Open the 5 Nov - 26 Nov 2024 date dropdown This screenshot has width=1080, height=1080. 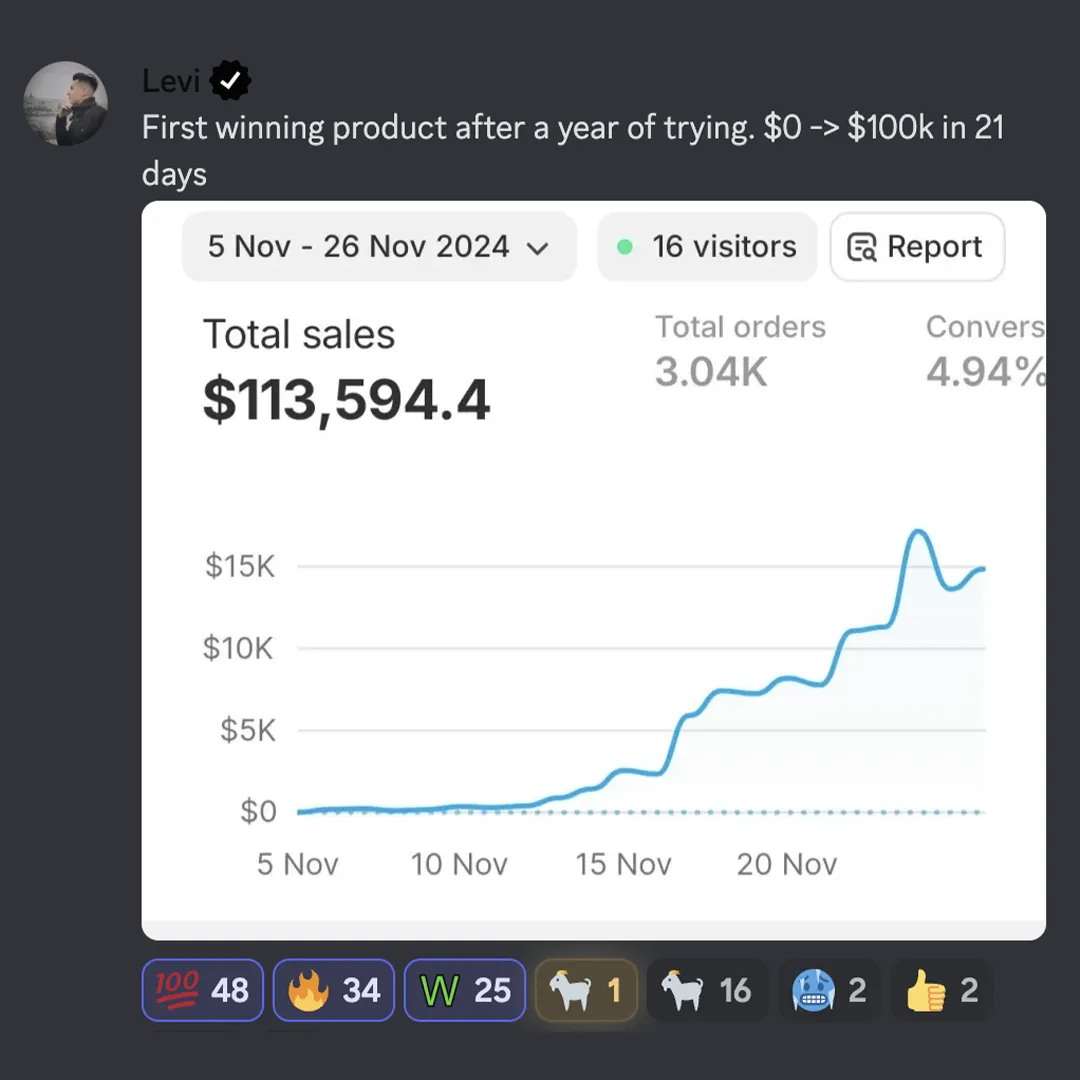pos(379,247)
